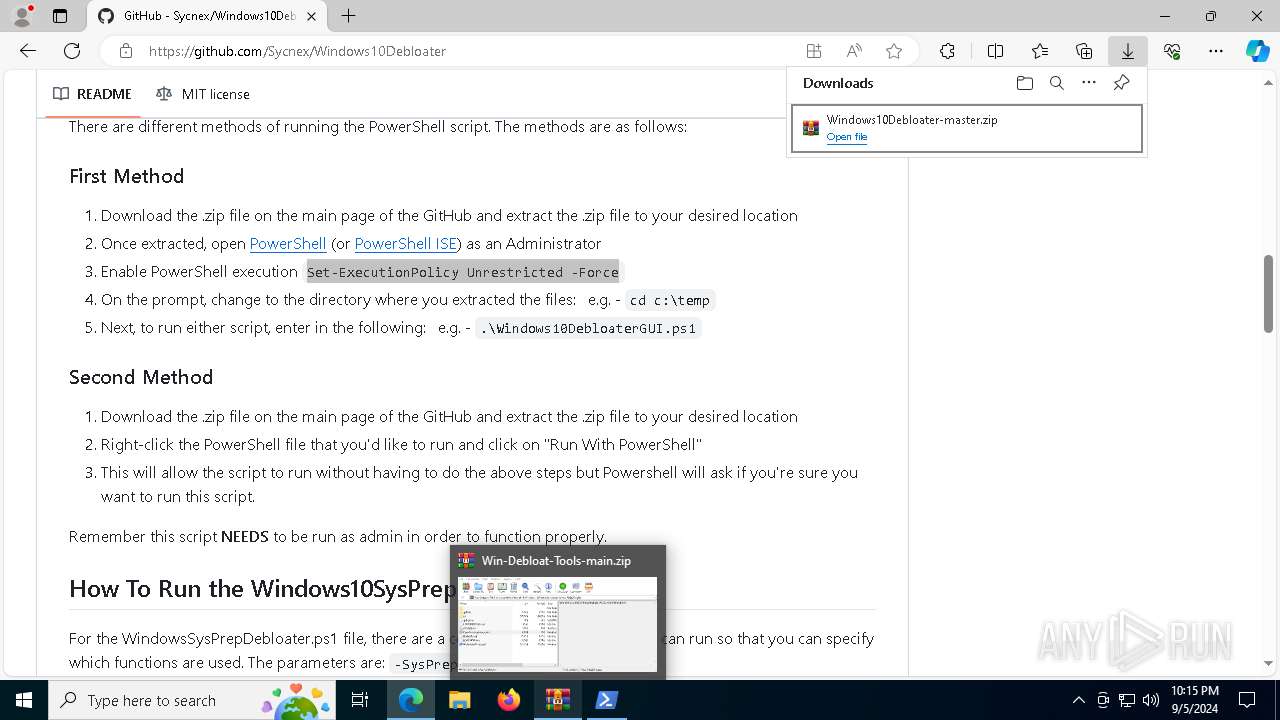The height and width of the screenshot is (720, 1280).
Task: Add page to favorites star
Action: pos(894,51)
